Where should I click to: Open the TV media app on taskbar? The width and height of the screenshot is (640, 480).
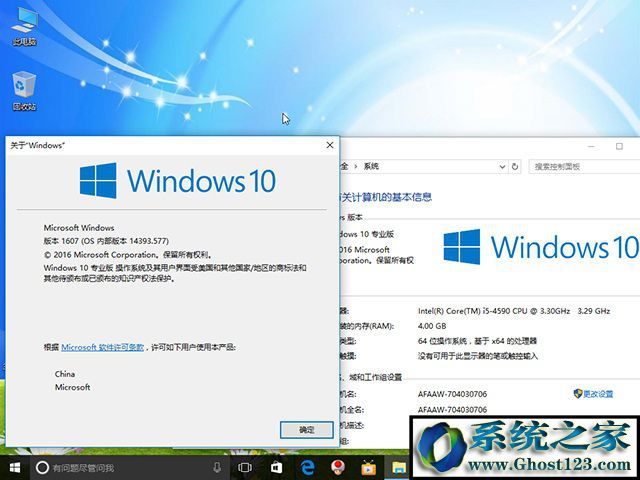click(x=369, y=468)
